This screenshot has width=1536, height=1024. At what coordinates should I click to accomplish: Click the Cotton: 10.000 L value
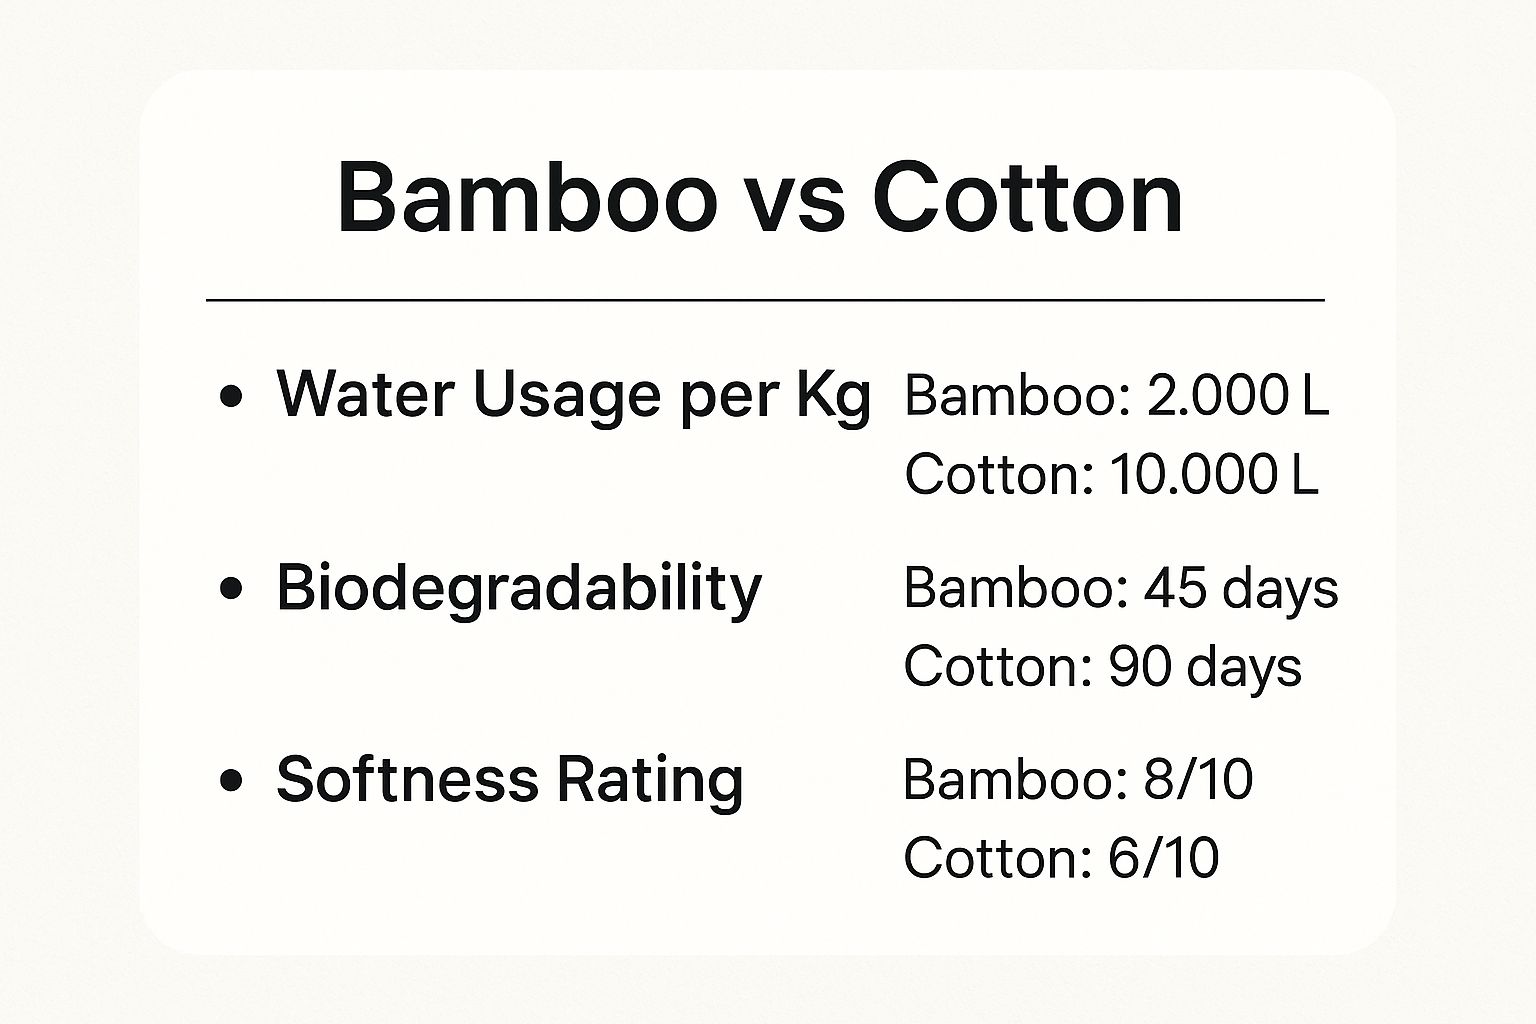click(x=1112, y=474)
